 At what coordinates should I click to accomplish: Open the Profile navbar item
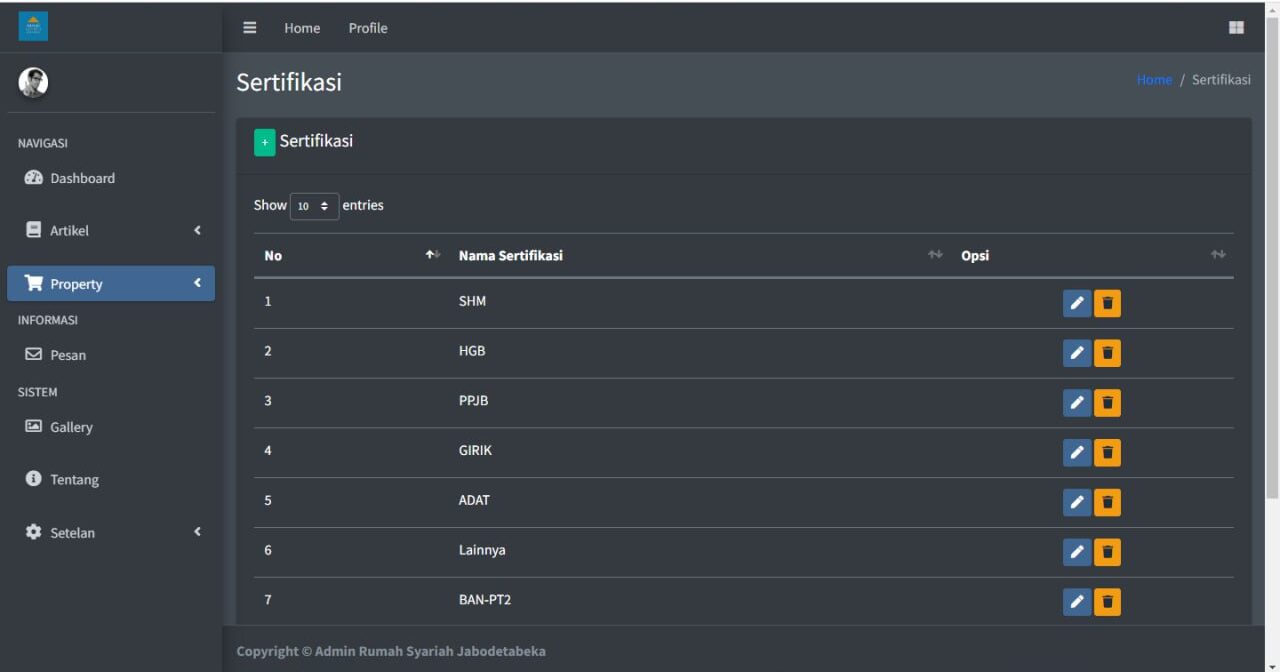(x=367, y=28)
